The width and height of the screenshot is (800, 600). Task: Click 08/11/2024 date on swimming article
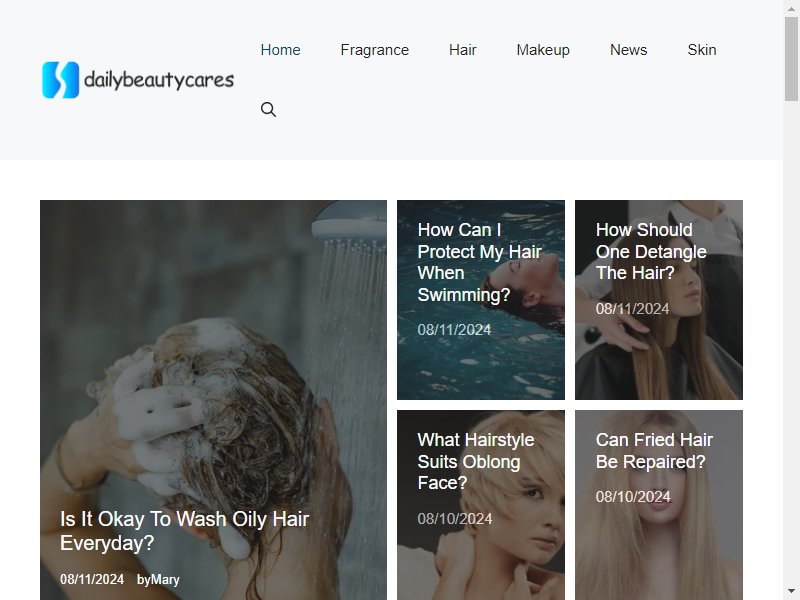454,330
